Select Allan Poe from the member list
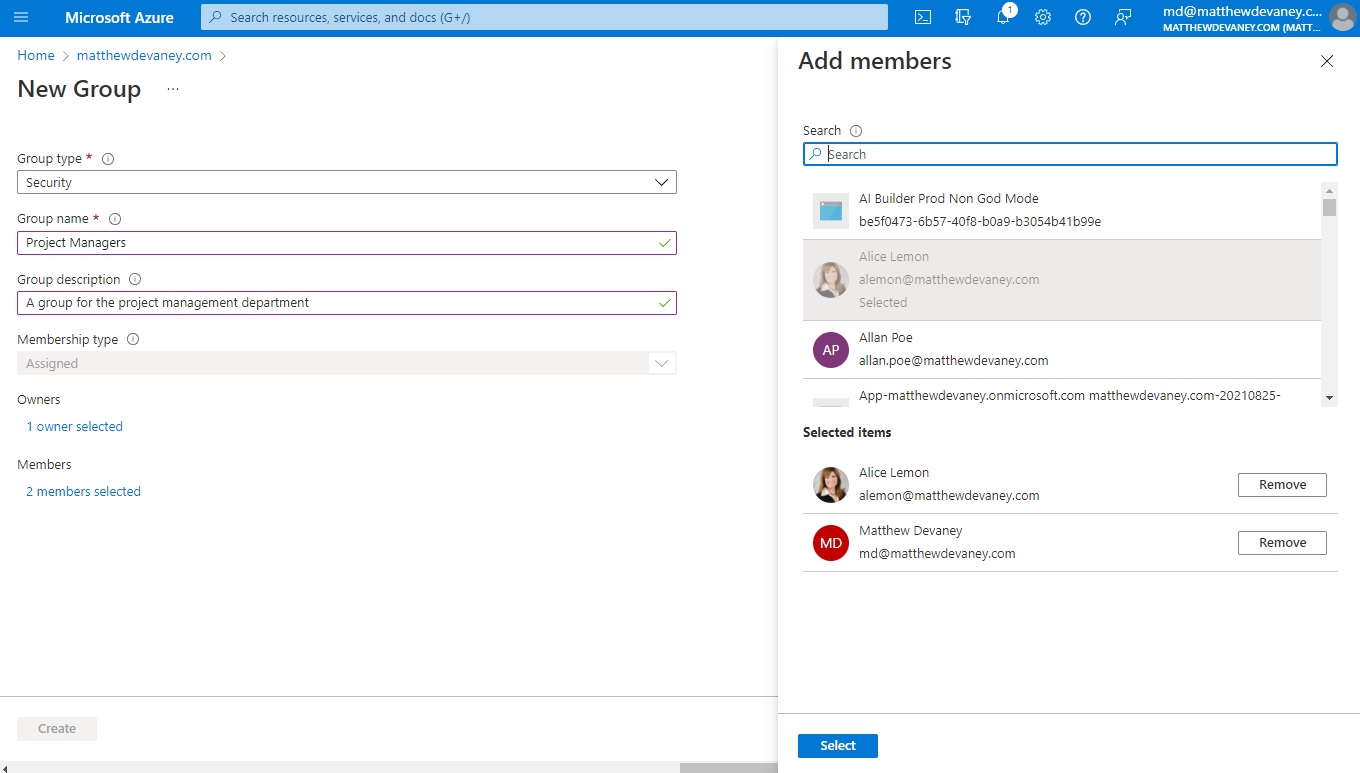The height and width of the screenshot is (773, 1360). point(1060,349)
